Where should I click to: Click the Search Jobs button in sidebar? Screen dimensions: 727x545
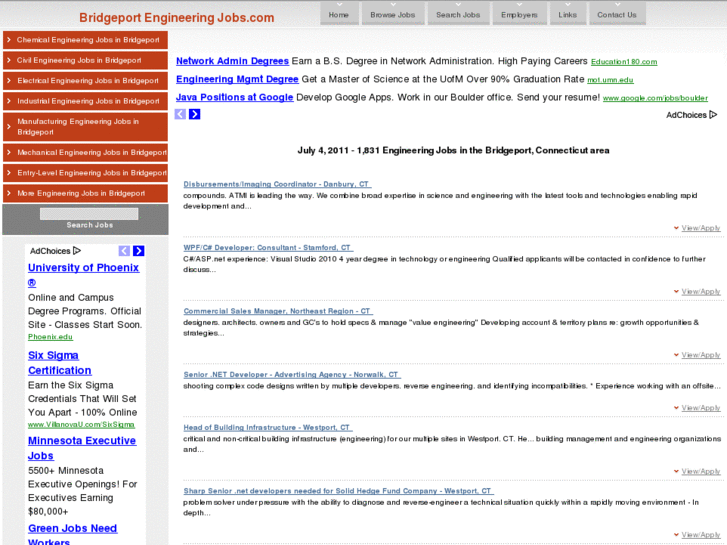[89, 225]
